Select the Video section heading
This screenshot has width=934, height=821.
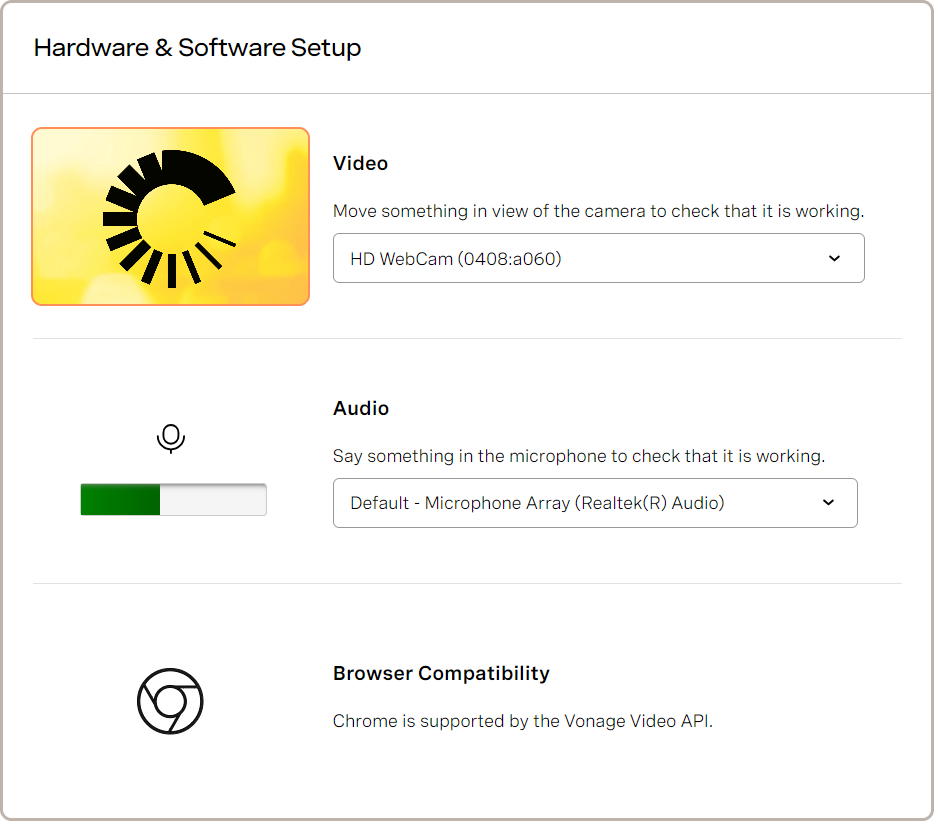pos(360,163)
